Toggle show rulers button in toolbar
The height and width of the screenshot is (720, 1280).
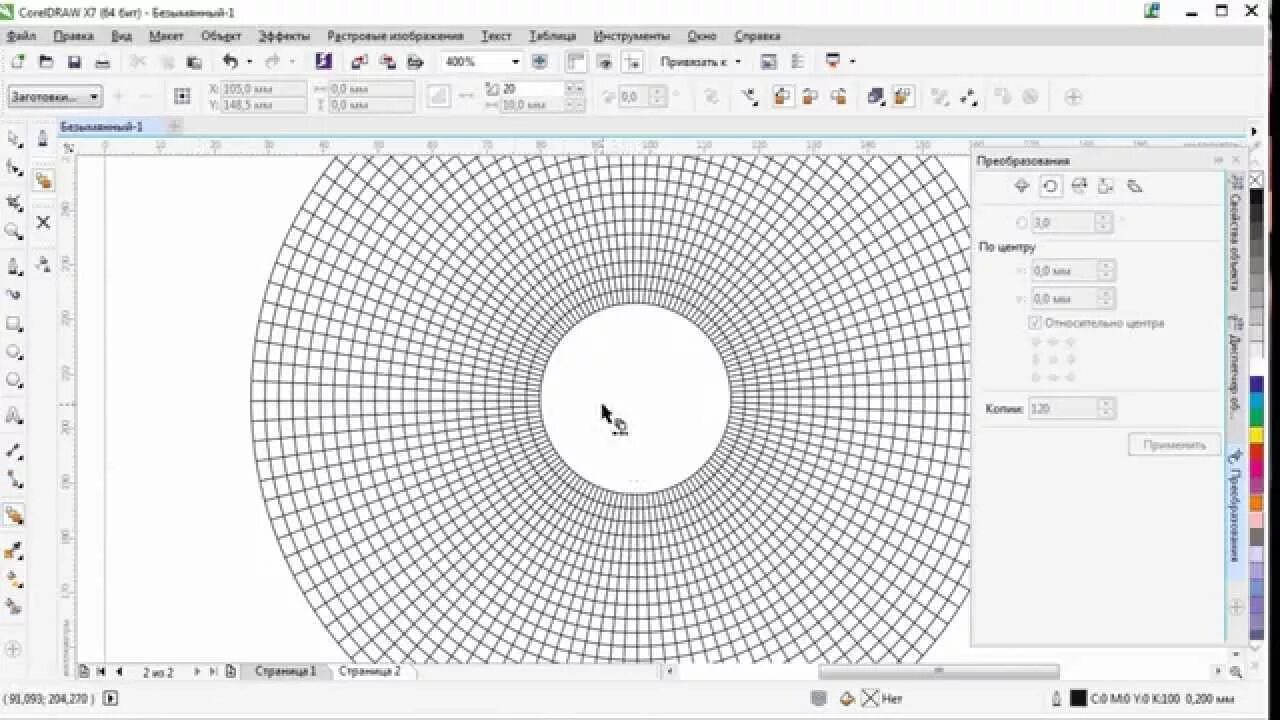pos(575,62)
